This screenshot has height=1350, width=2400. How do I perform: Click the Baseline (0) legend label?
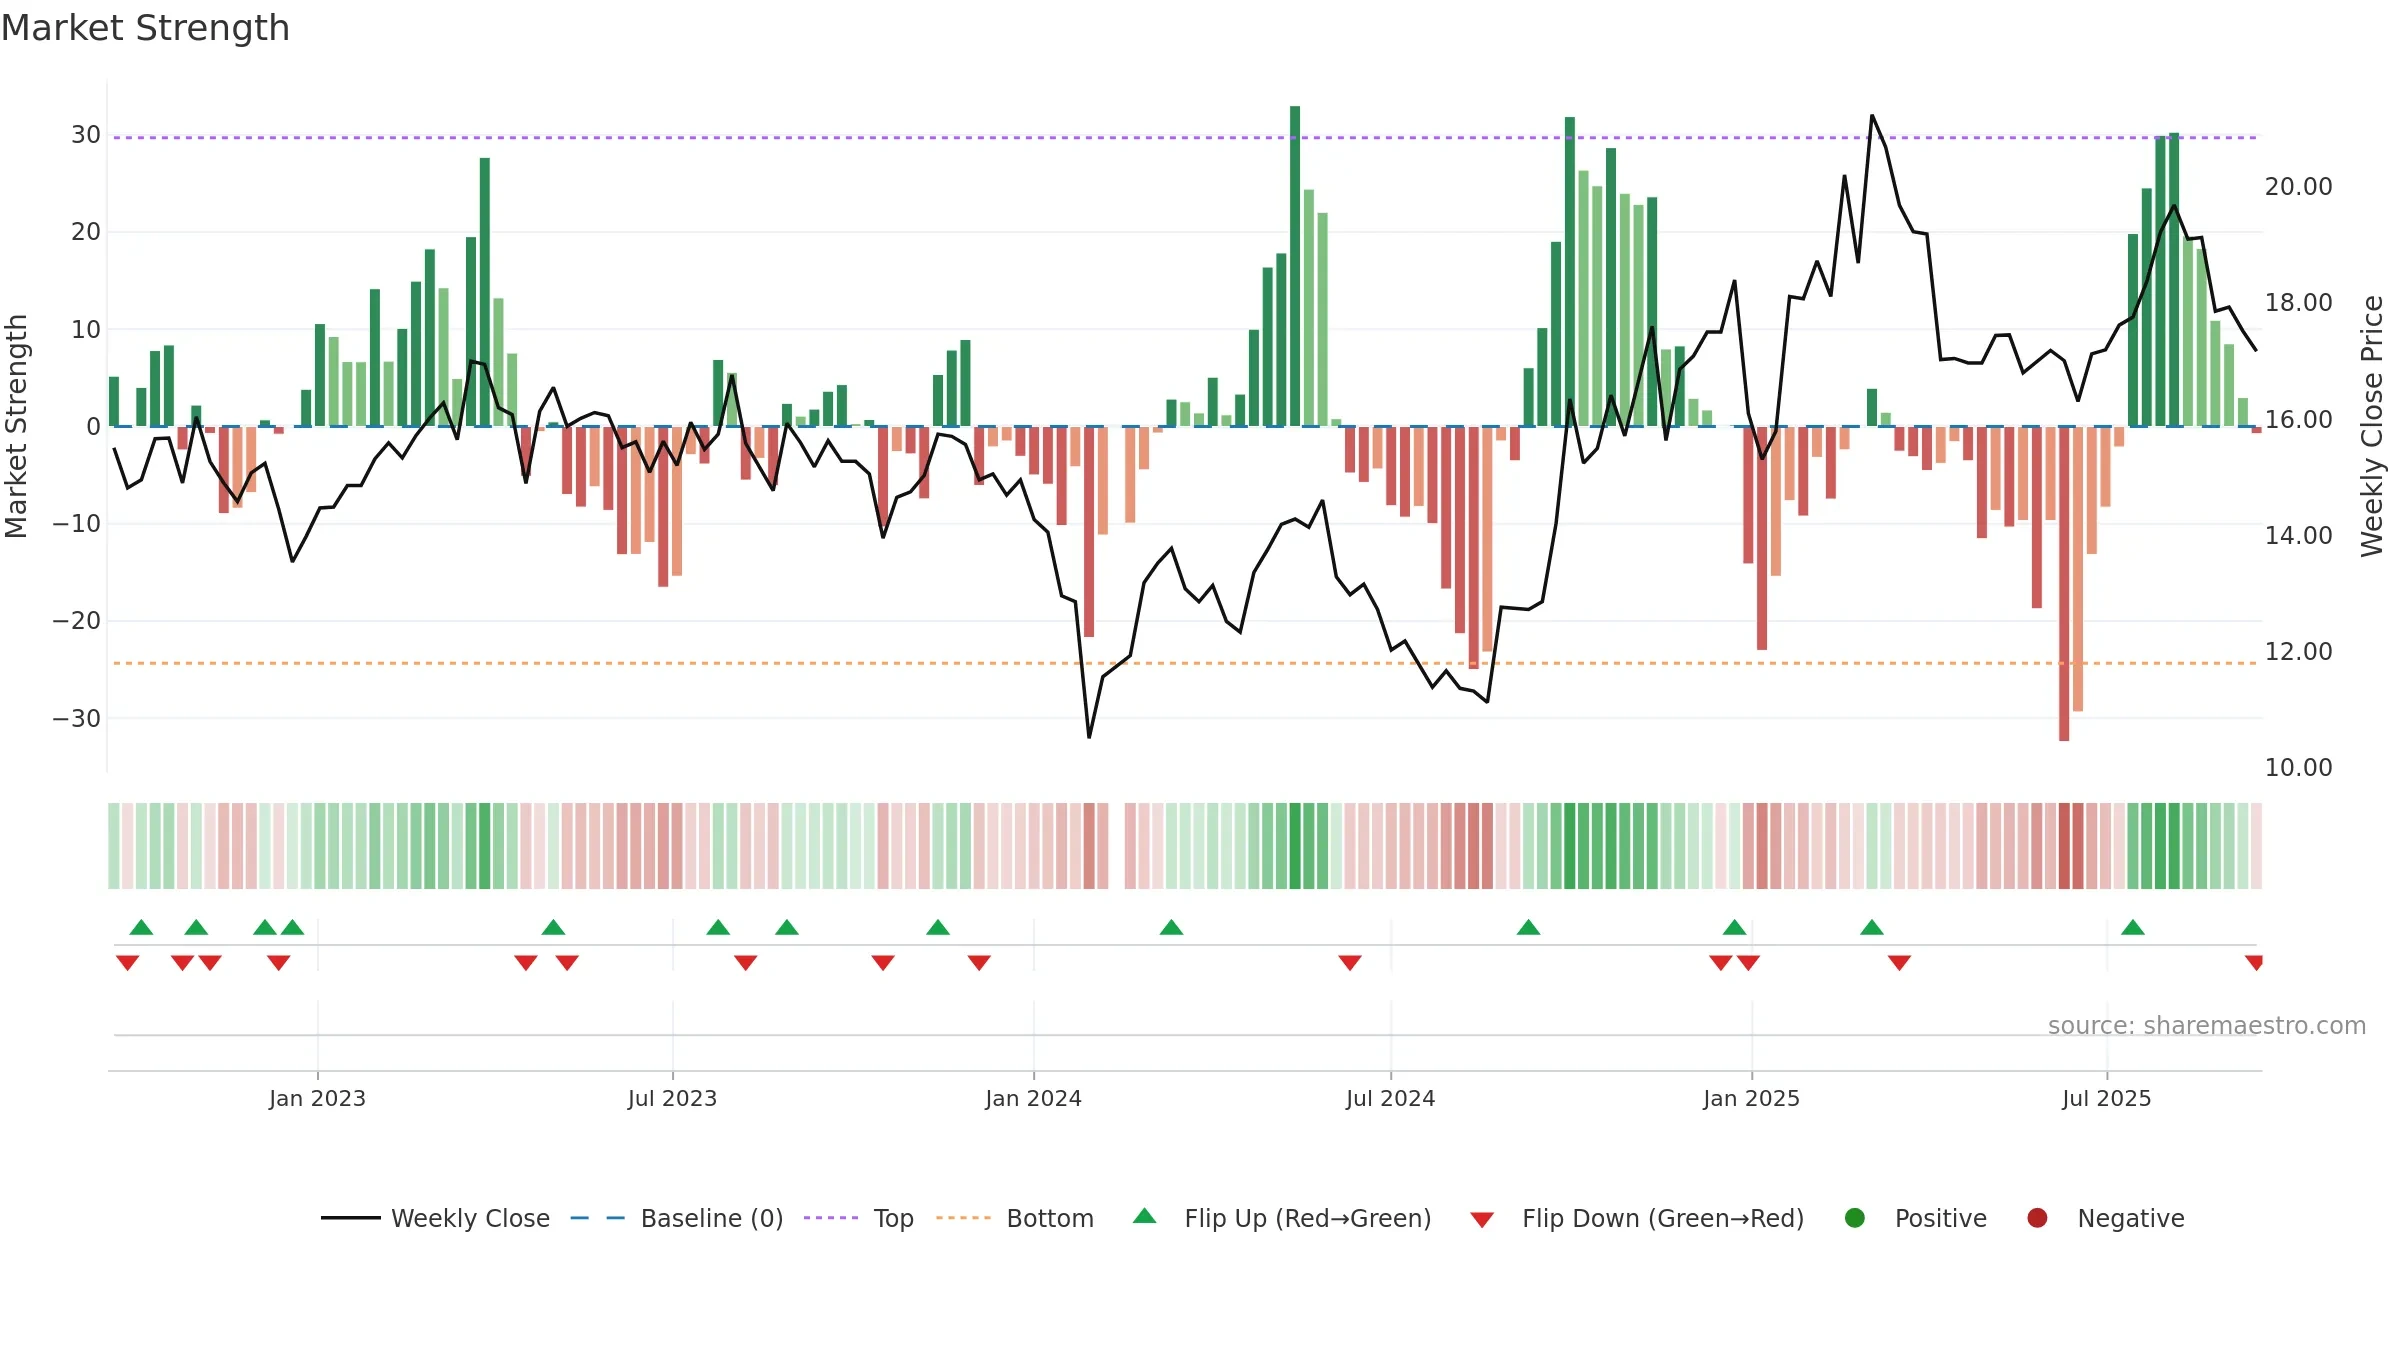pos(711,1218)
